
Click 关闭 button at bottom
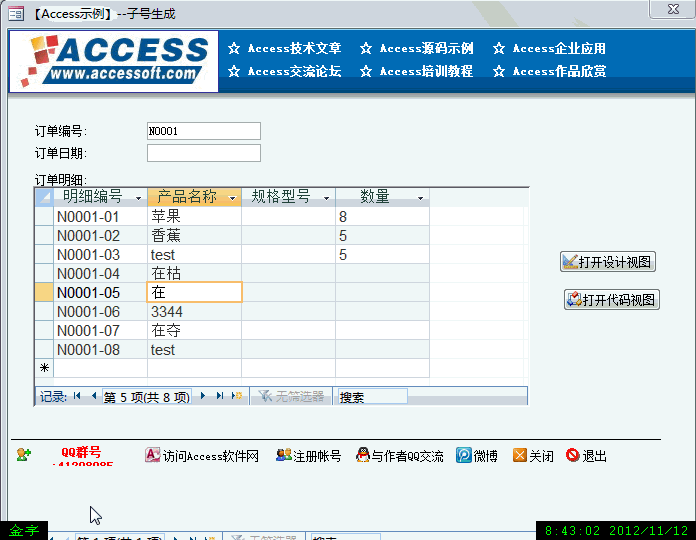(533, 456)
